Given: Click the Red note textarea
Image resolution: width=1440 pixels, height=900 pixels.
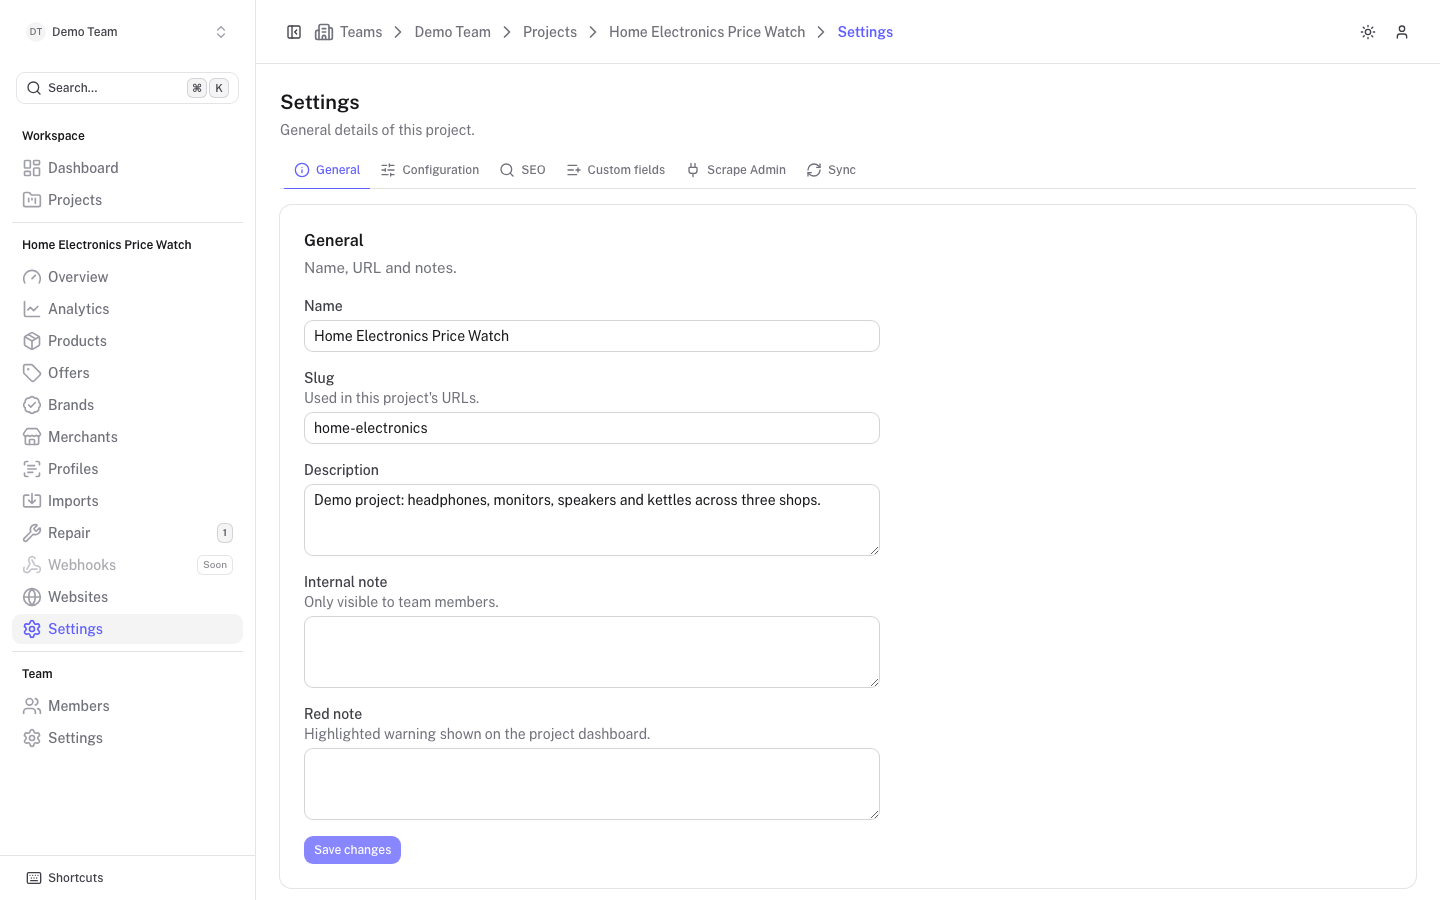Looking at the screenshot, I should pos(592,784).
